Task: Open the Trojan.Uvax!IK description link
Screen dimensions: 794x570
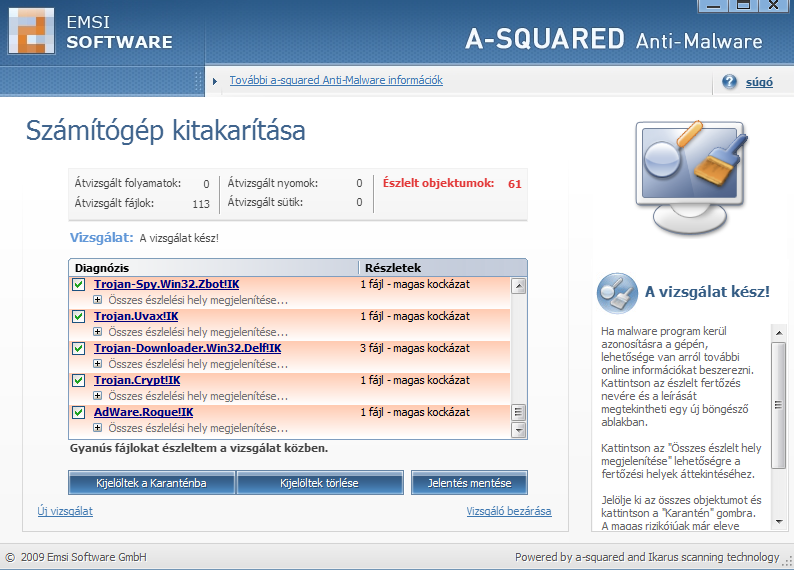Action: click(136, 316)
